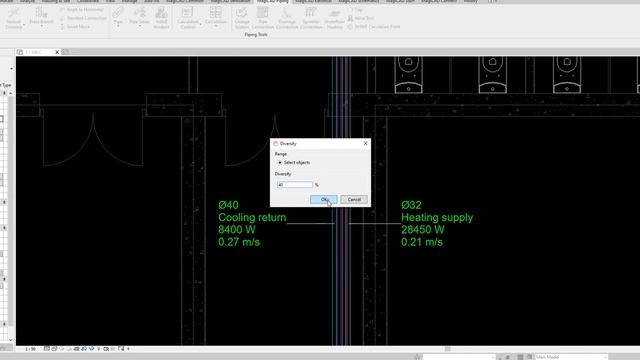Select the Sprinkler Connection tool
This screenshot has width=640, height=360.
pos(311,17)
